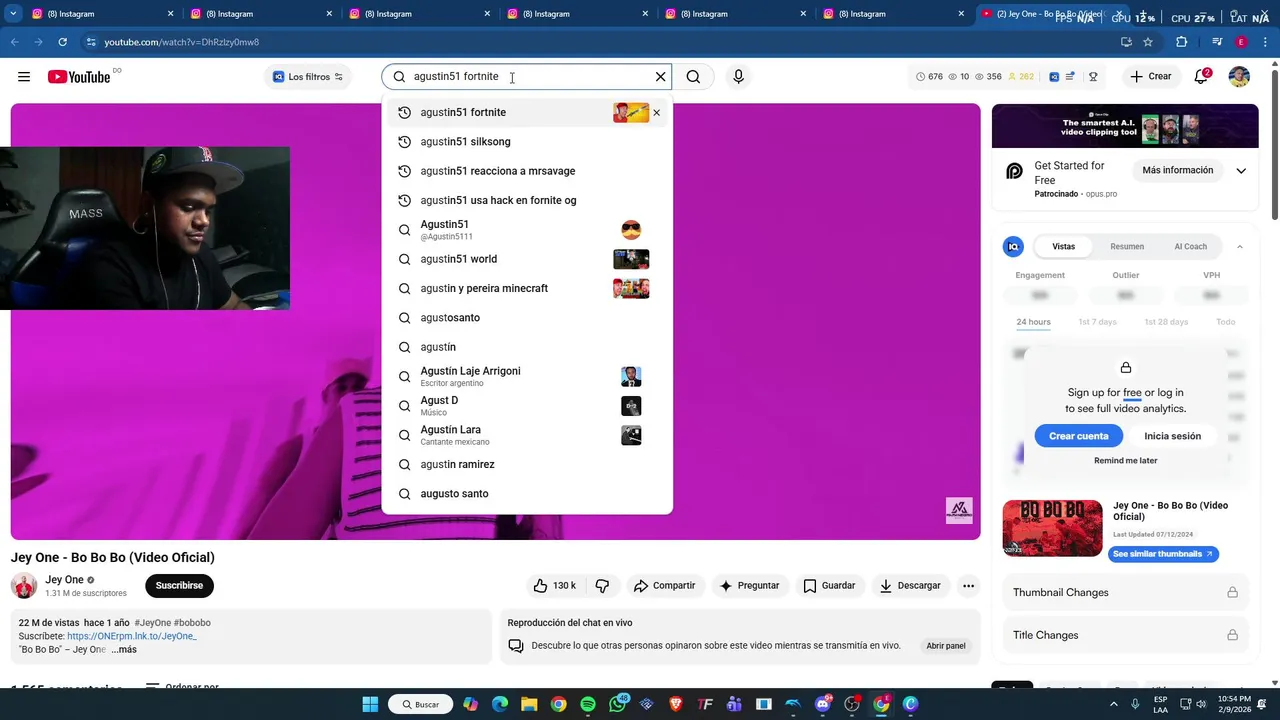Select the '1st 7 days' period tab

[1097, 322]
